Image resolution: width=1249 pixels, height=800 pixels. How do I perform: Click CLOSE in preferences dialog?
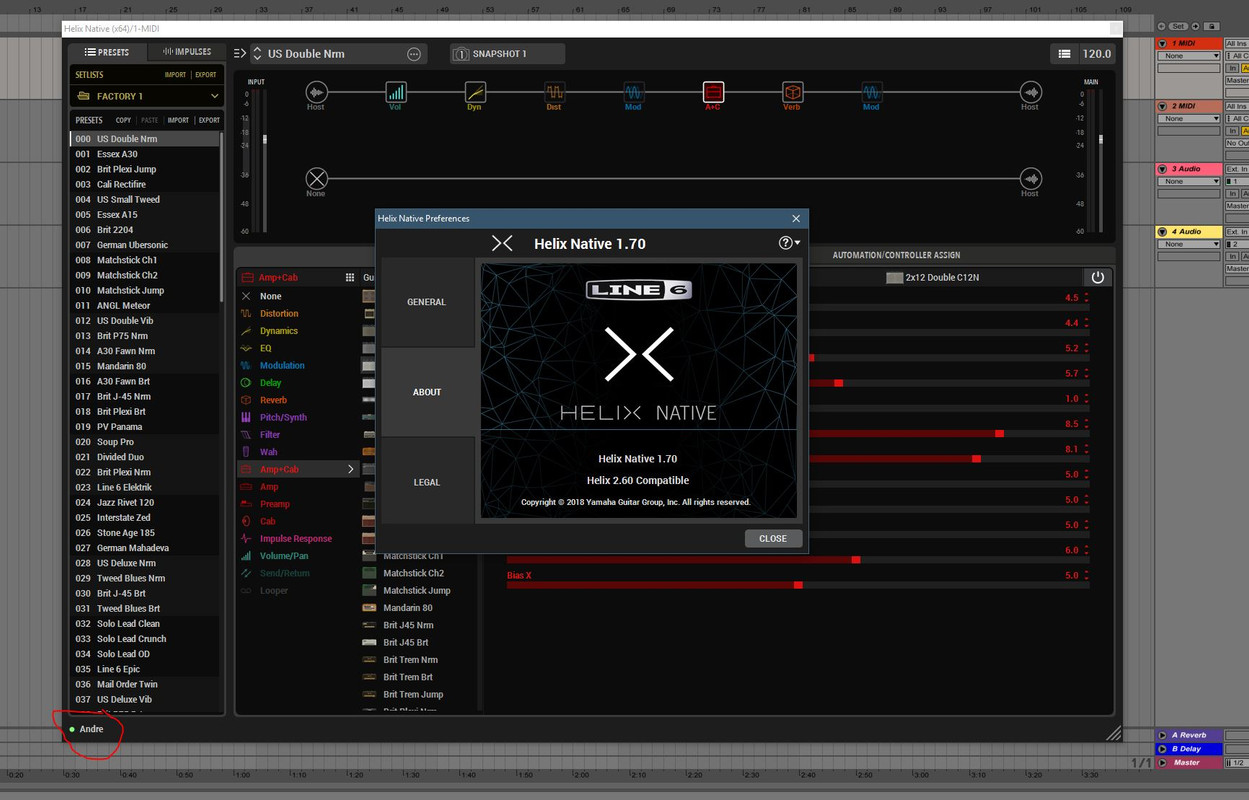click(773, 538)
